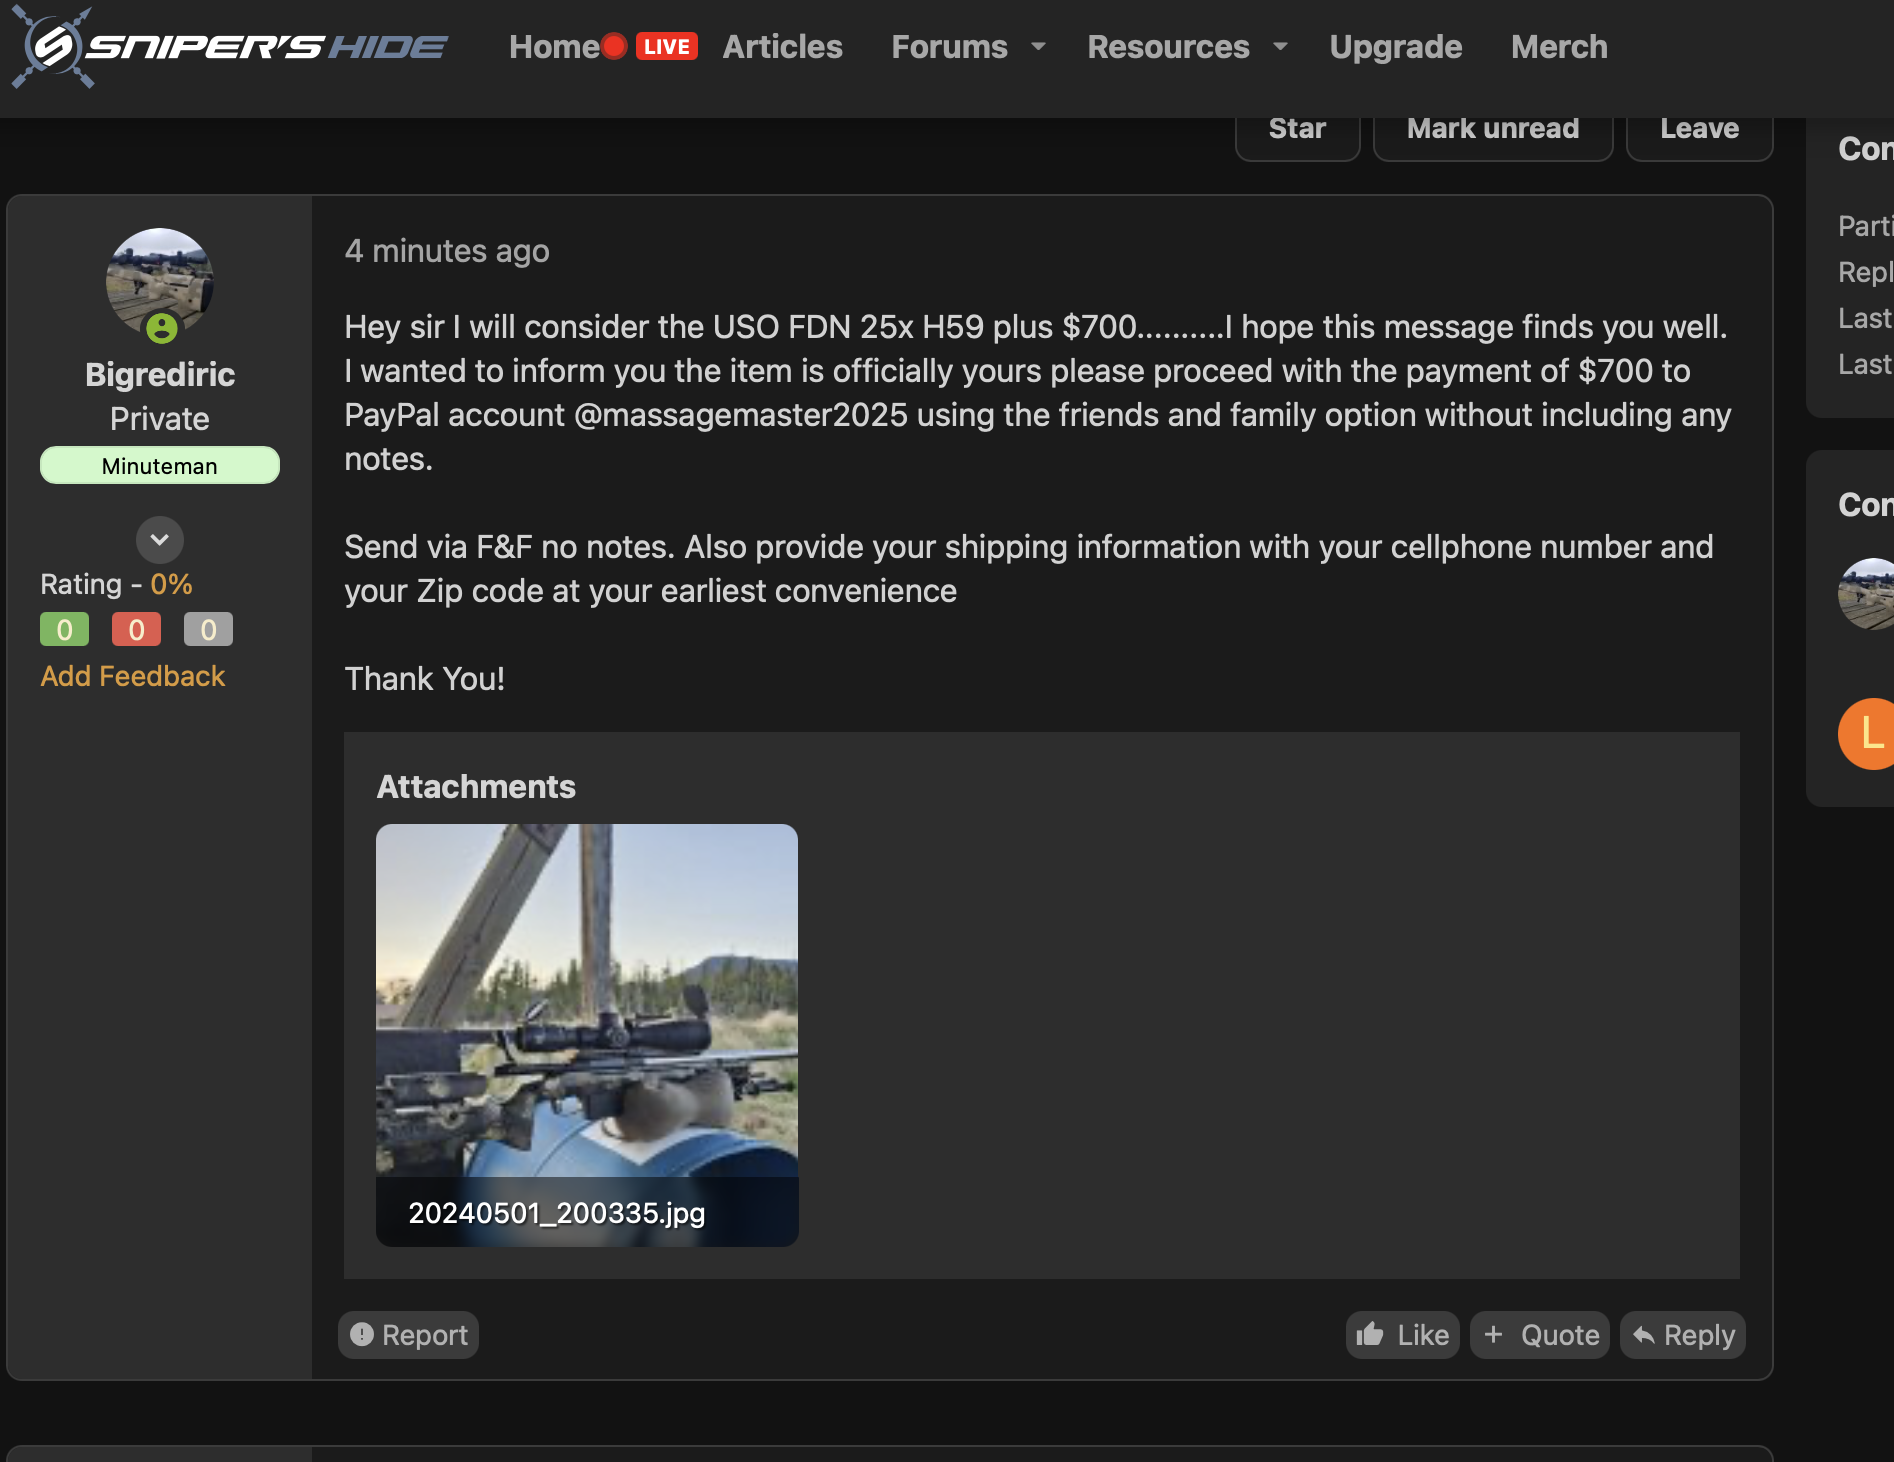Go to the Articles page
1894x1462 pixels.
(782, 47)
